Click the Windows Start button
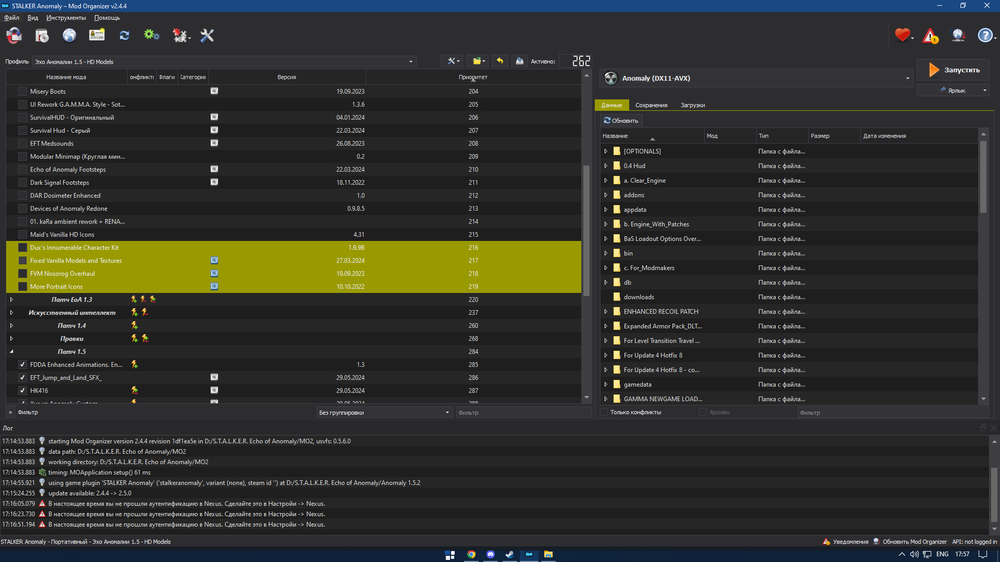The height and width of the screenshot is (562, 1000). [450, 554]
